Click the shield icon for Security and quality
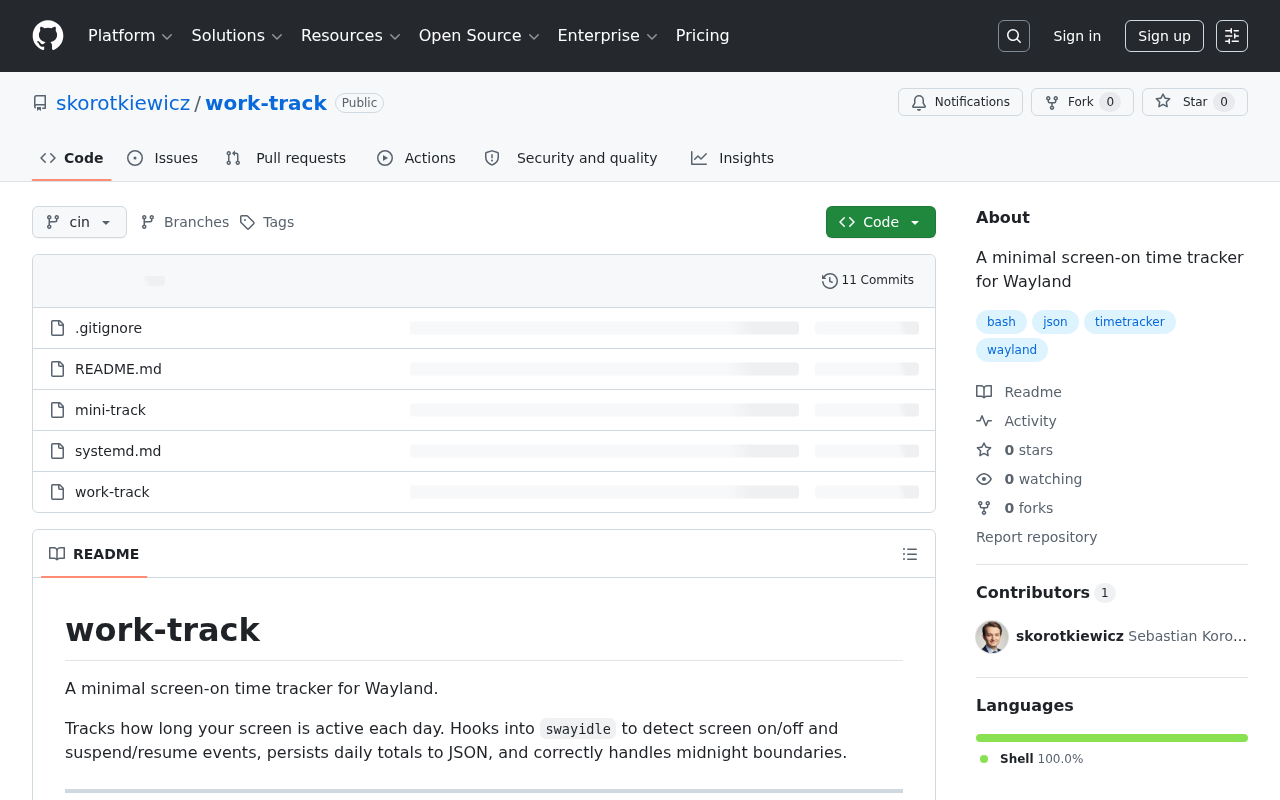1280x800 pixels. point(492,158)
